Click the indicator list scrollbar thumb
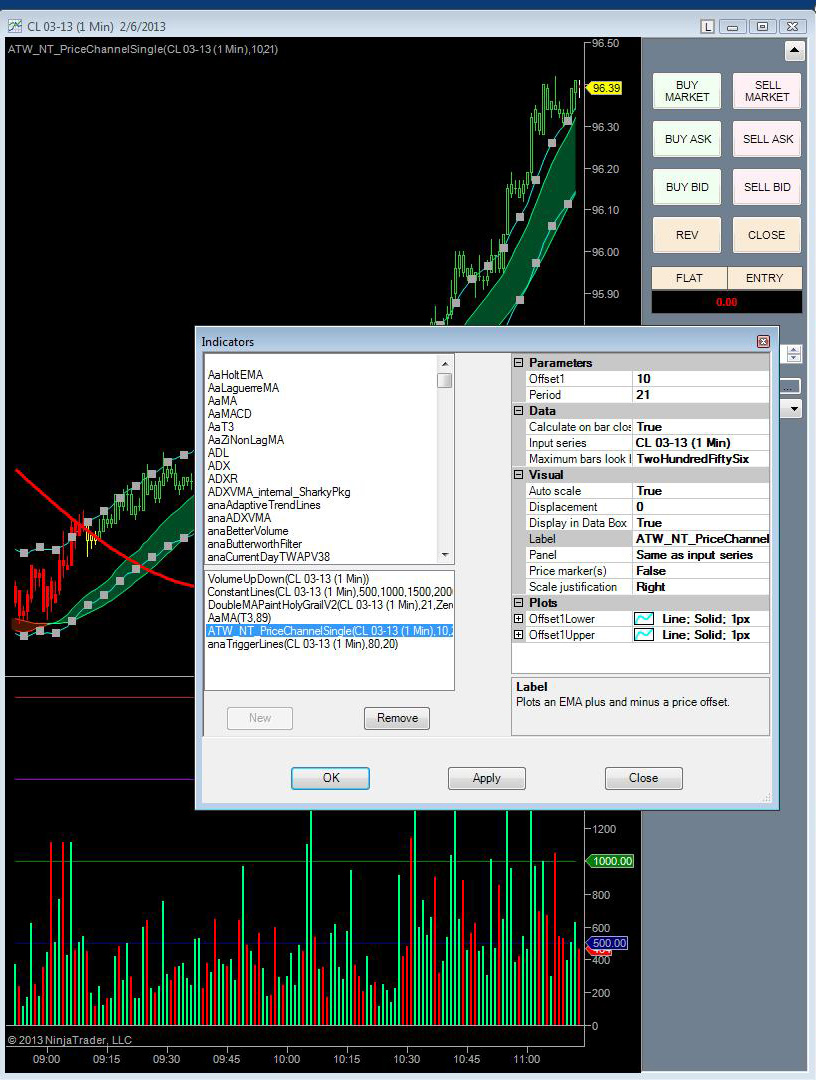Viewport: 816px width, 1080px height. pyautogui.click(x=445, y=380)
